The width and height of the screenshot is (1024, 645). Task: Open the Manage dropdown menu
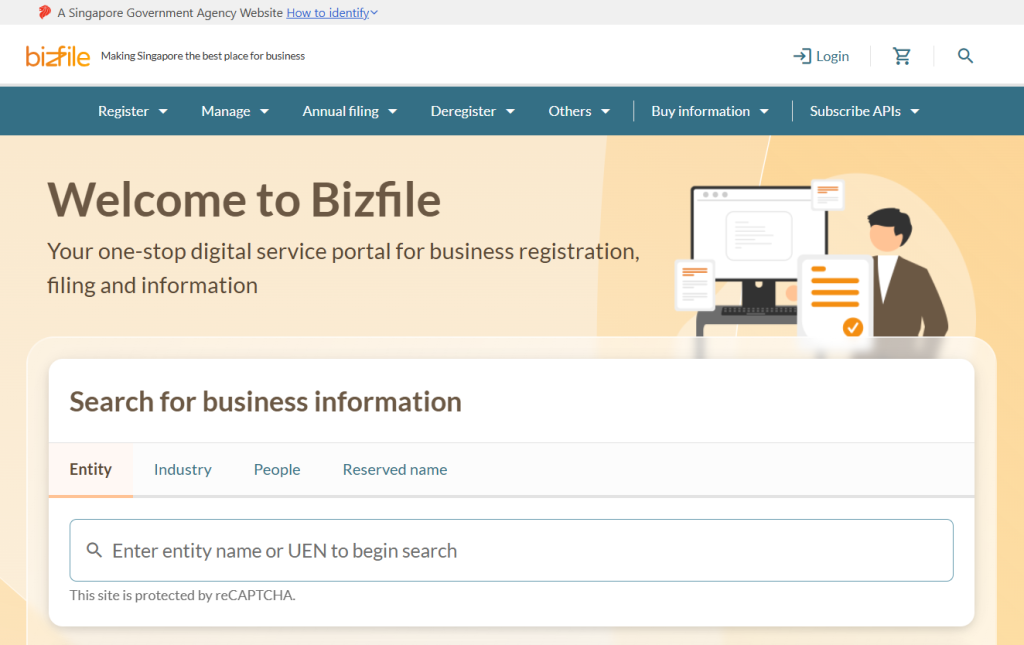(x=235, y=111)
